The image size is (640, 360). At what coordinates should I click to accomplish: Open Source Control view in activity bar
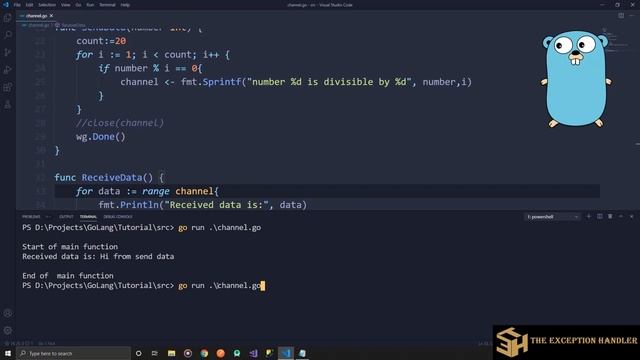click(8, 52)
